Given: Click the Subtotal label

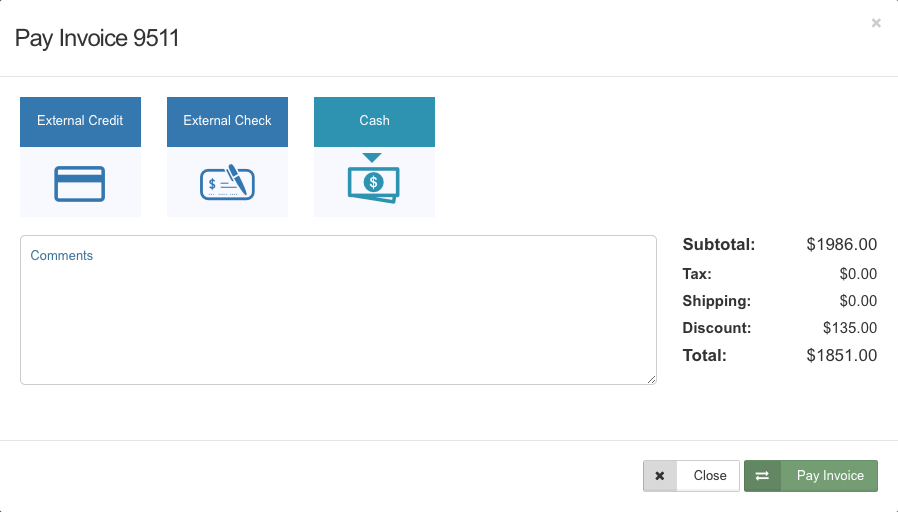Looking at the screenshot, I should 719,245.
